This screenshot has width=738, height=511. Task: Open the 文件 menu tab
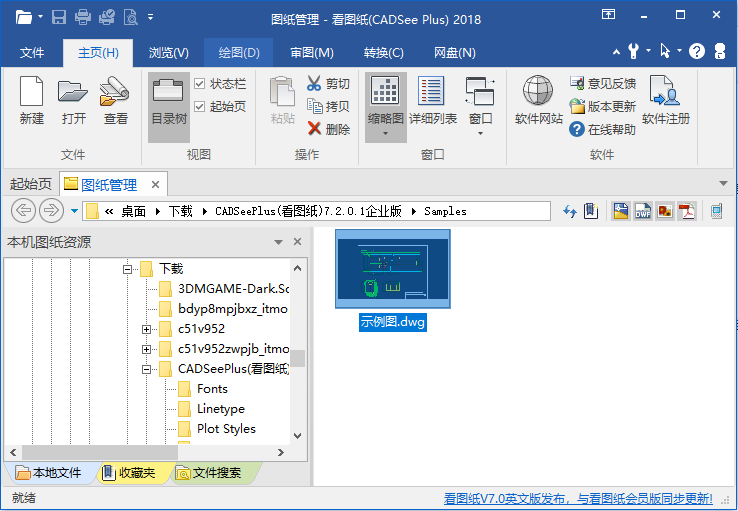32,53
